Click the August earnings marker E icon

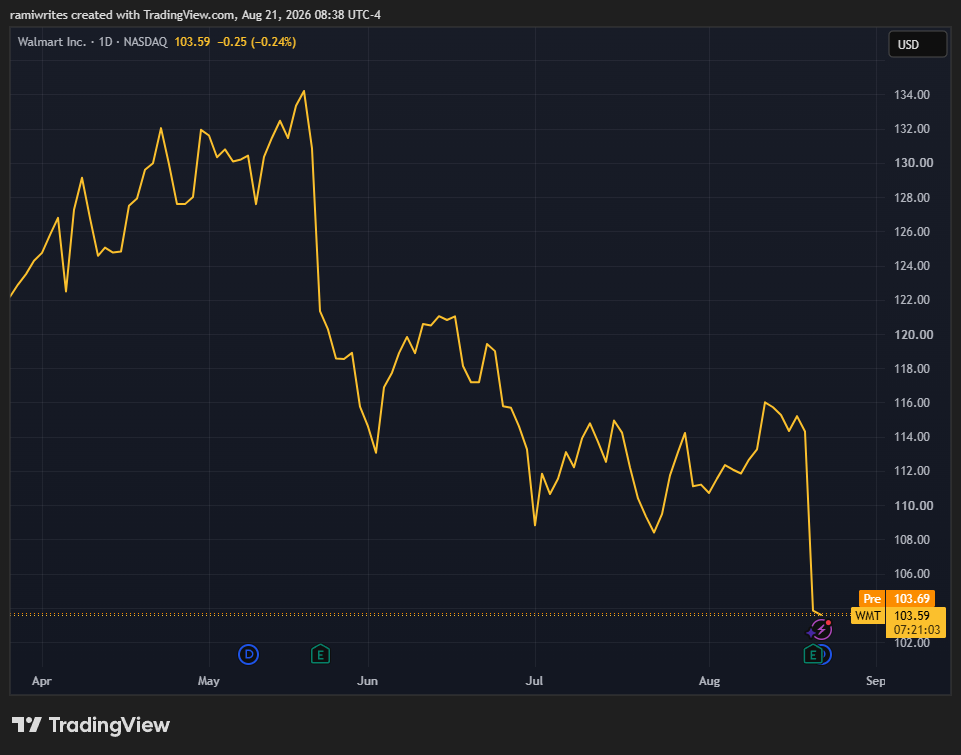(x=813, y=654)
